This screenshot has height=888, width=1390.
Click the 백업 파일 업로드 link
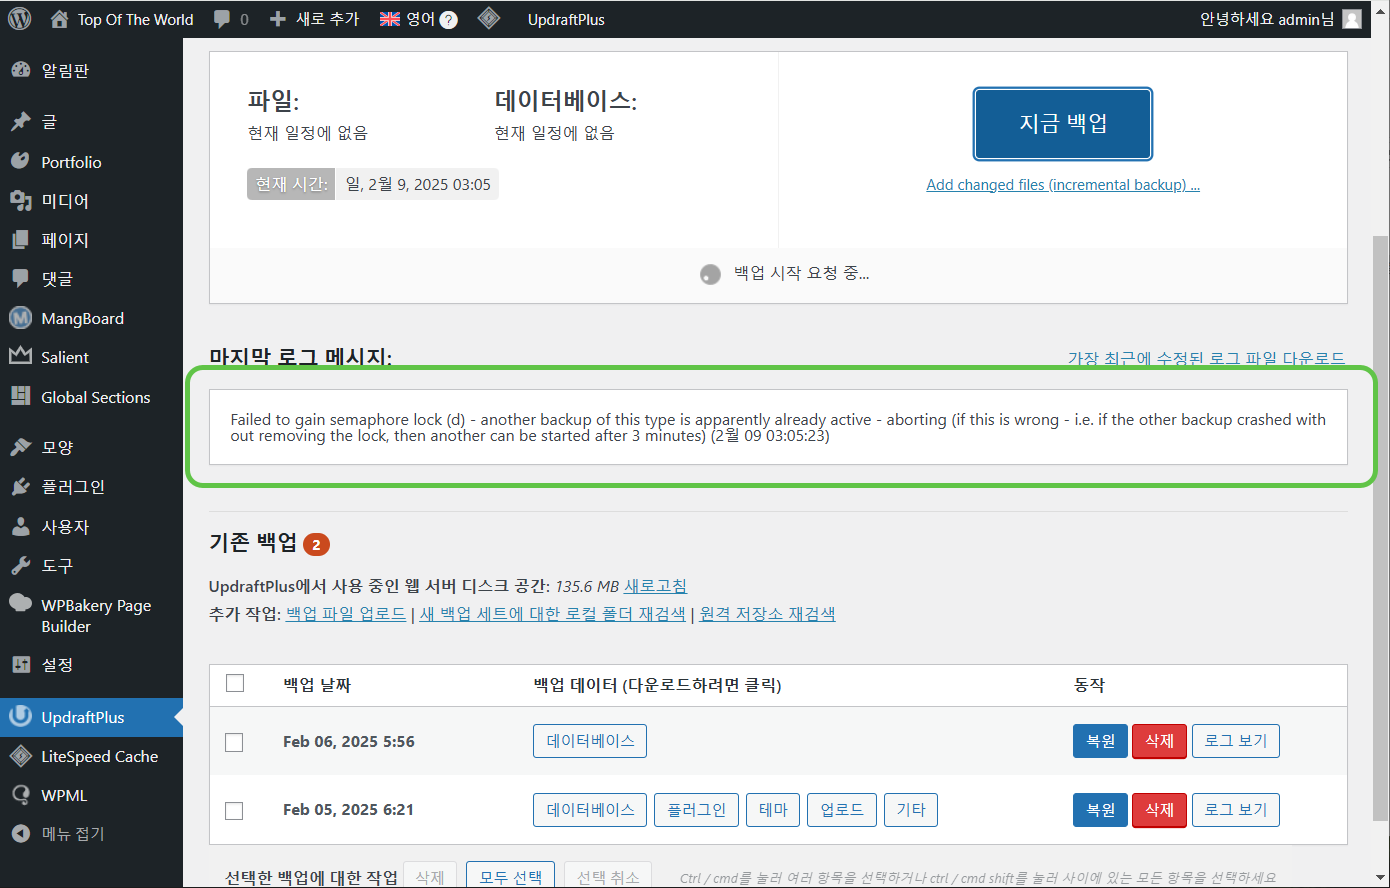click(346, 614)
